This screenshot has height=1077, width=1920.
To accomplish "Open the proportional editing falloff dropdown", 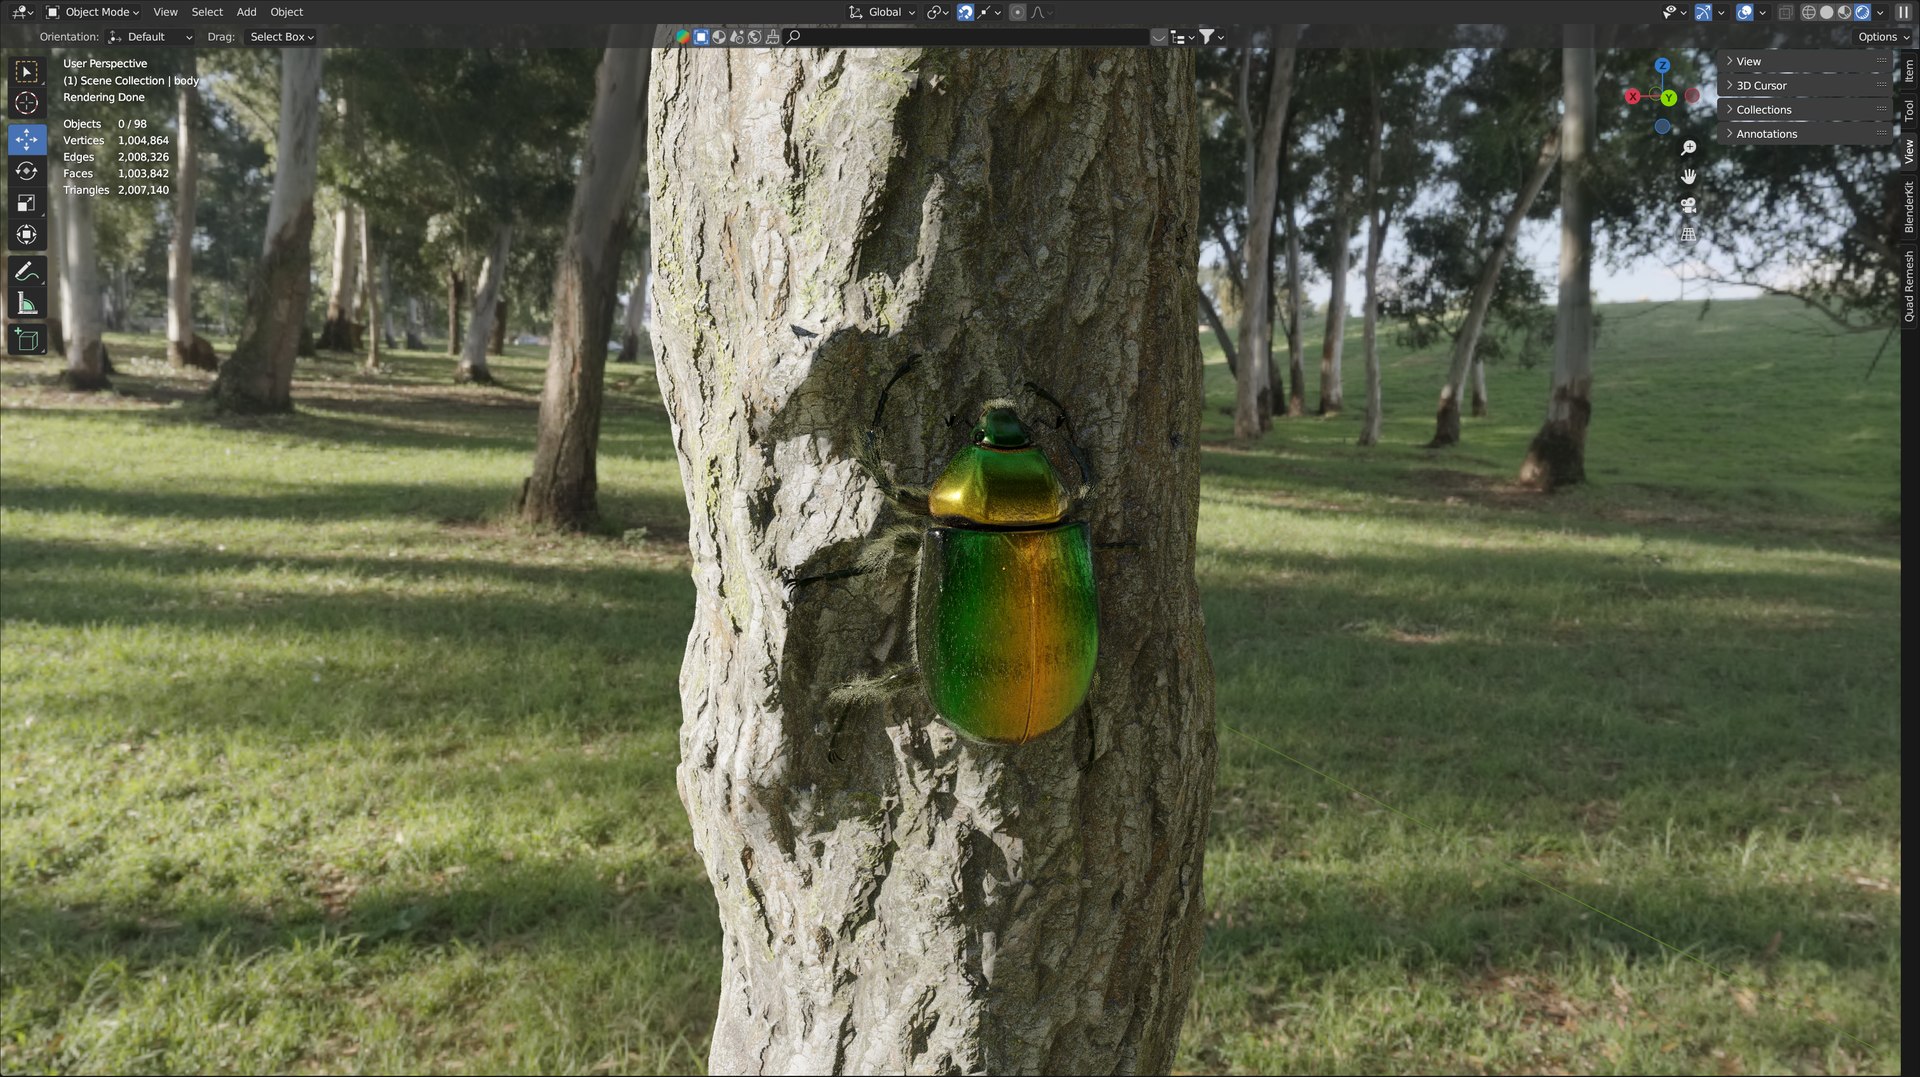I will [x=1041, y=12].
